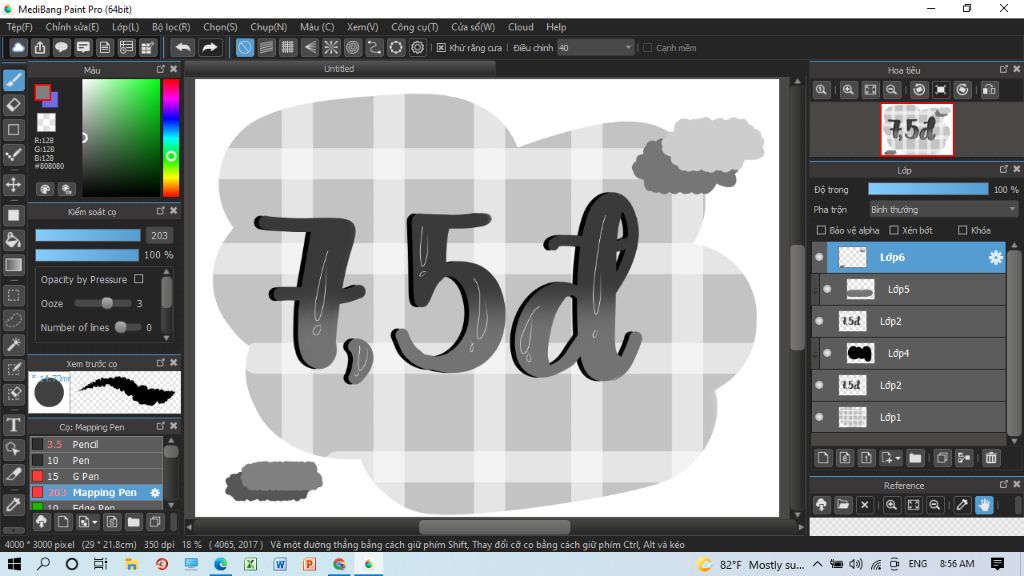Zoom out within the Navigator panel
1024x576 pixels.
point(891,90)
